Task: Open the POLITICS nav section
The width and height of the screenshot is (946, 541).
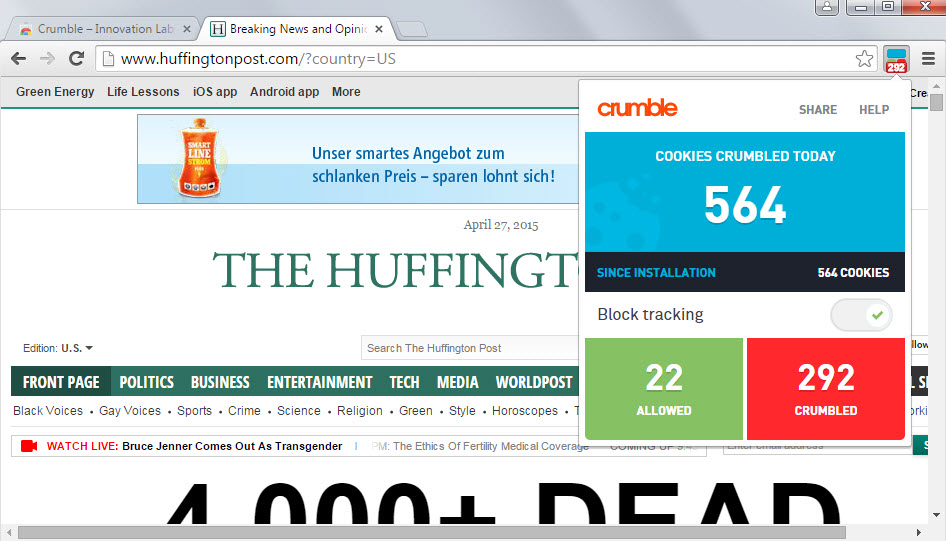Action: 147,382
